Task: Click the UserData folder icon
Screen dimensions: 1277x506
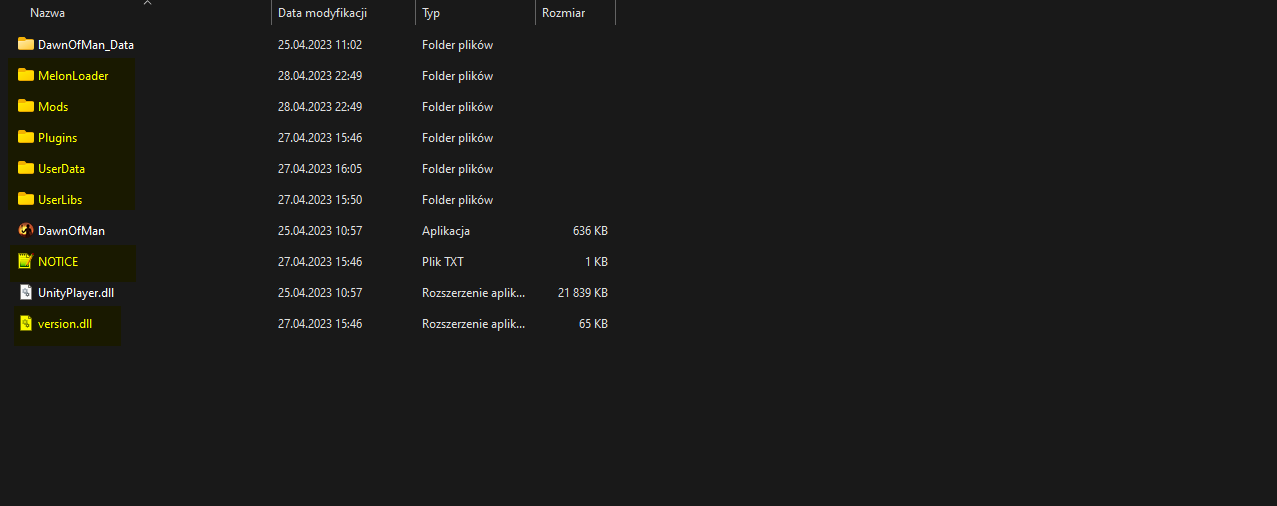Action: point(26,168)
